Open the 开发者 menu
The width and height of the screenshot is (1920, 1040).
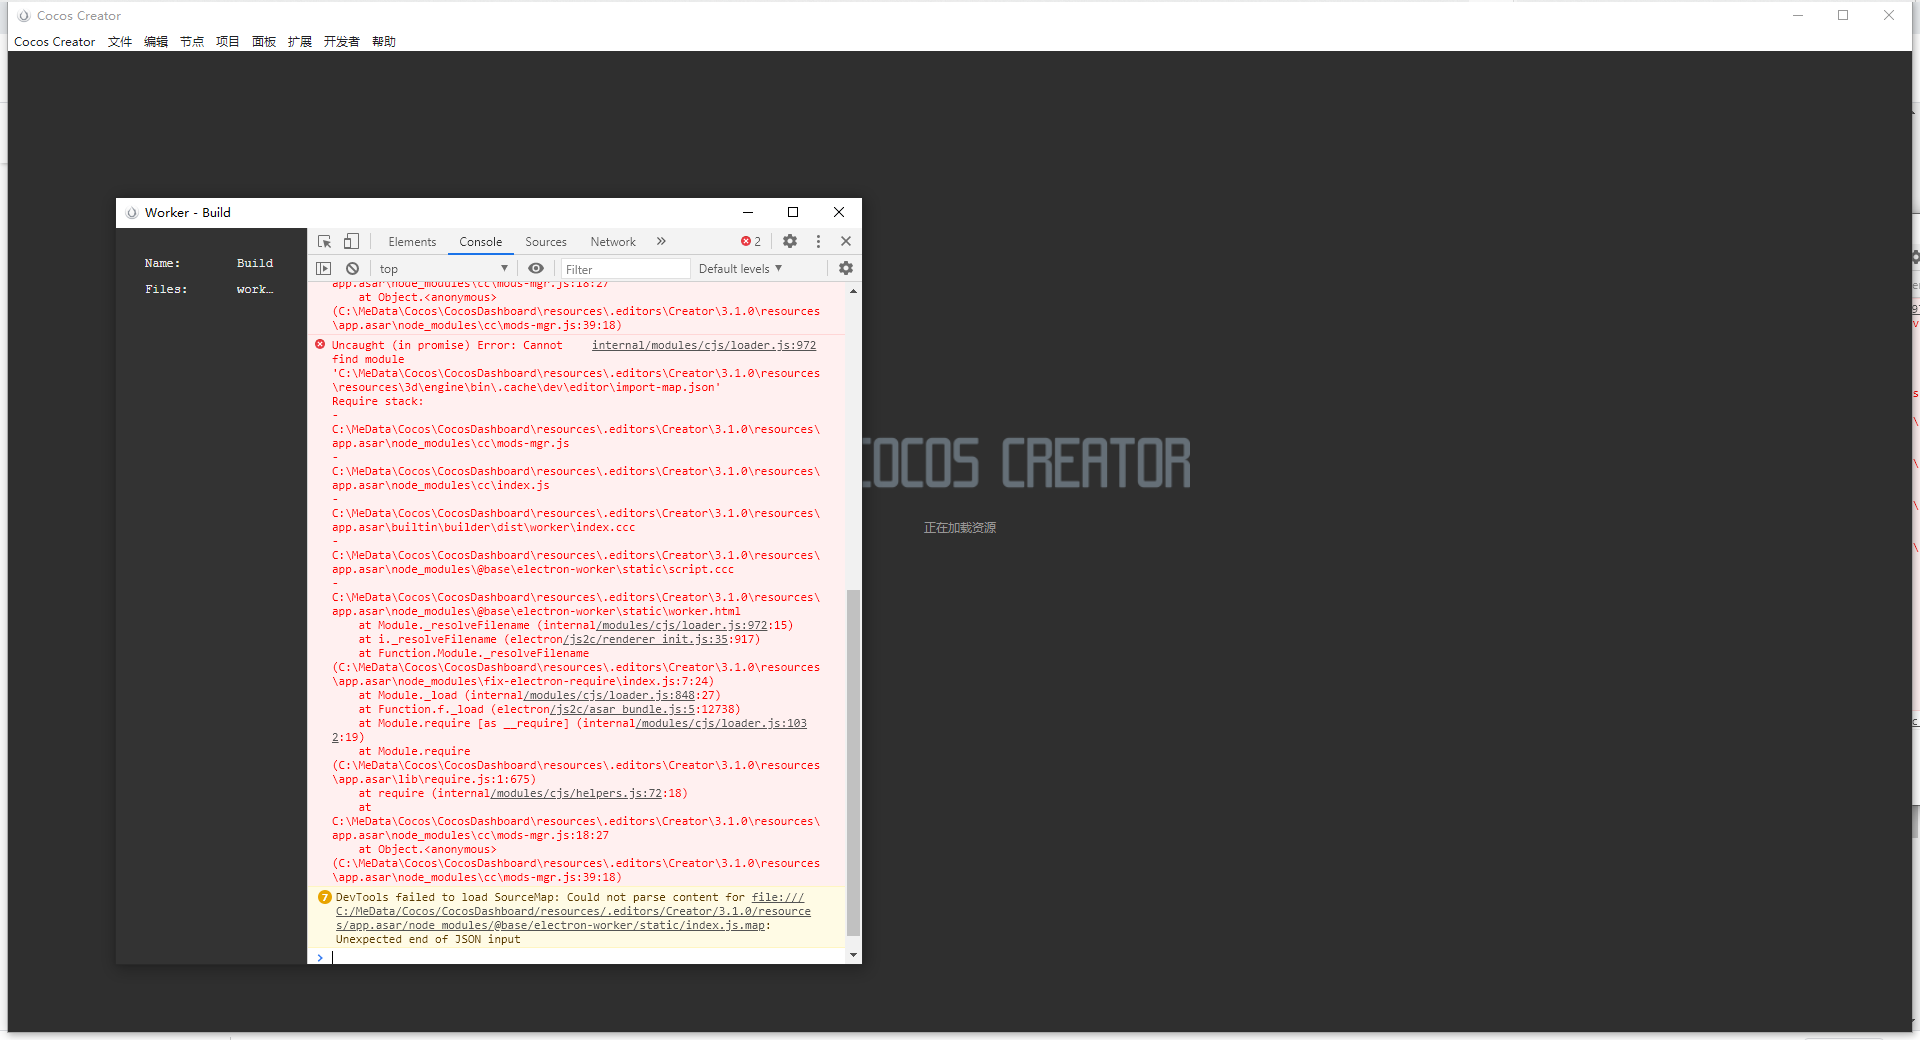tap(342, 42)
